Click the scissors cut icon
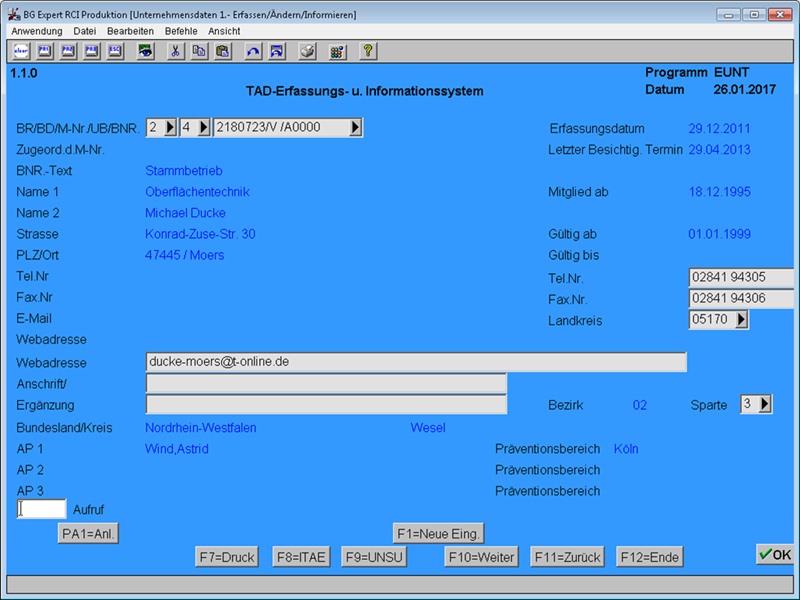Image resolution: width=800 pixels, height=600 pixels. [175, 51]
